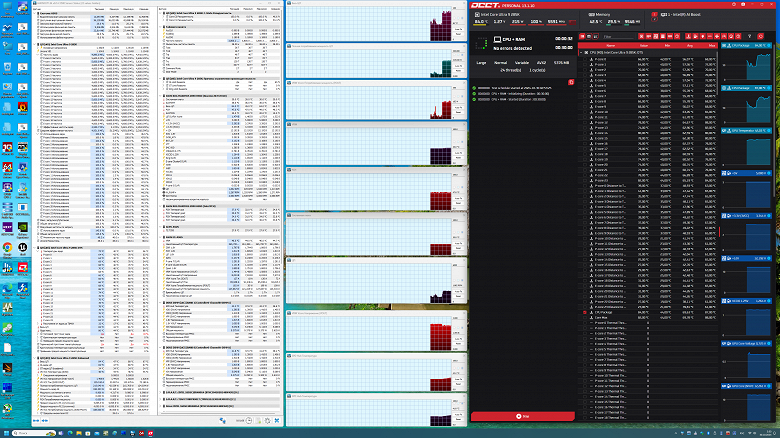Tick the P-core 1 checkbox in OCCT table
The height and width of the screenshot is (438, 780).
tap(585, 64)
